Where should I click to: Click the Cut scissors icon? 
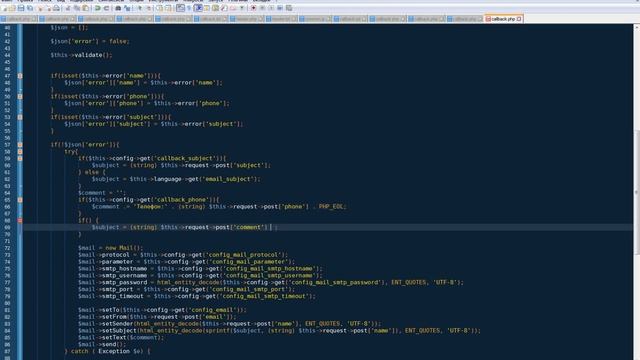click(x=68, y=8)
